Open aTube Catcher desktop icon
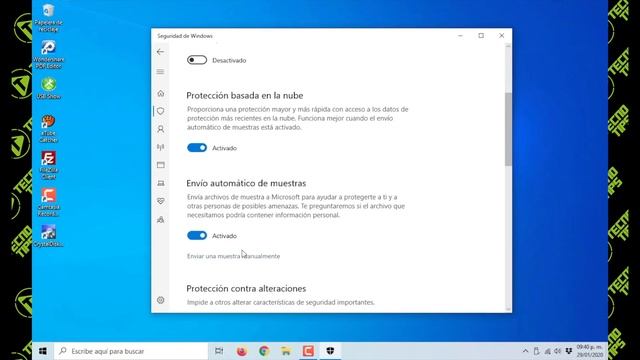Image resolution: width=640 pixels, height=360 pixels. [x=48, y=129]
